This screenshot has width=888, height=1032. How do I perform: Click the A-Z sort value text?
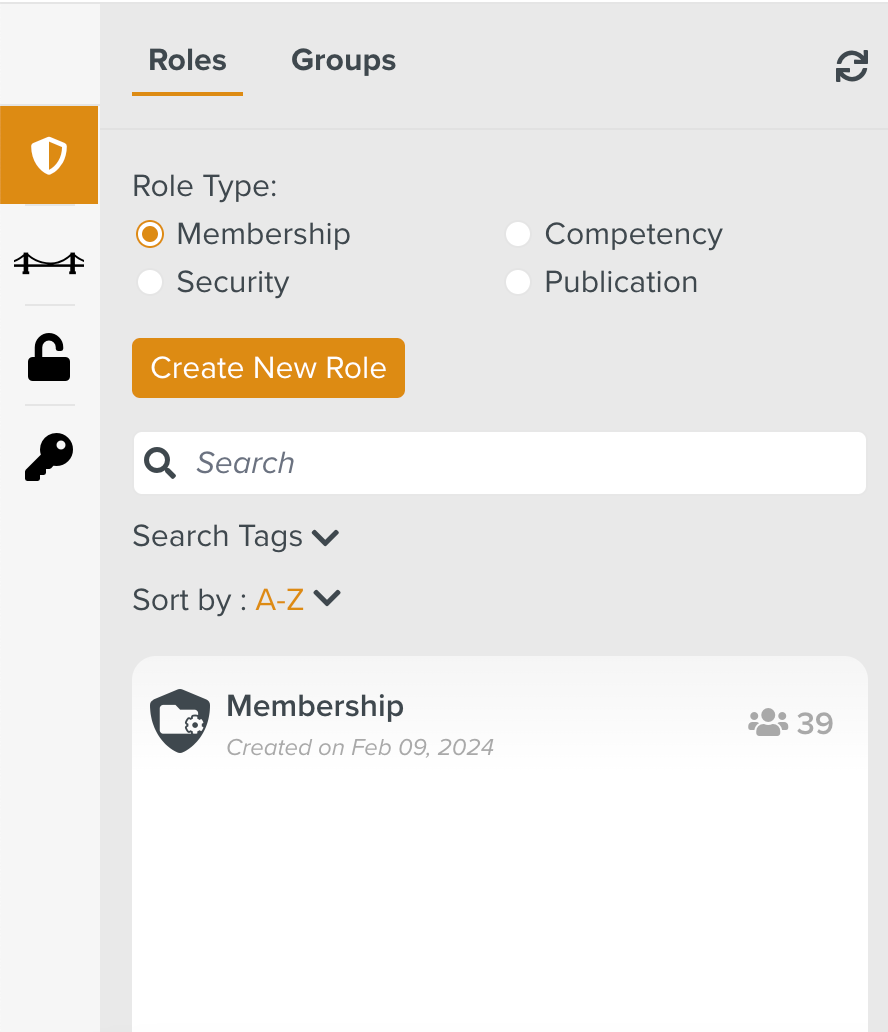click(x=280, y=600)
